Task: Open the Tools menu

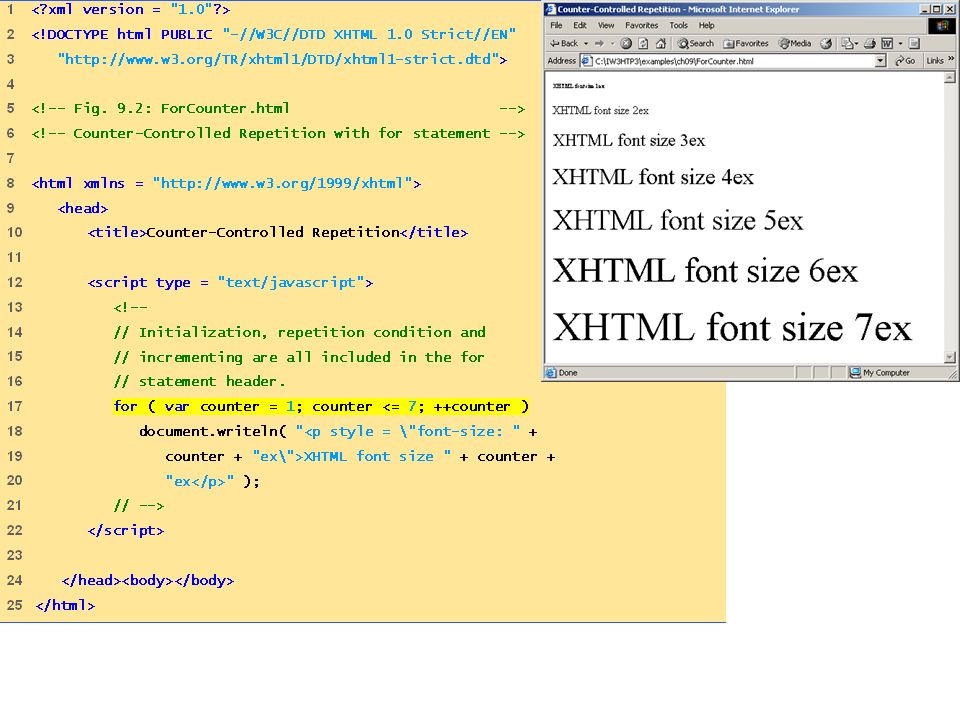Action: coord(678,25)
